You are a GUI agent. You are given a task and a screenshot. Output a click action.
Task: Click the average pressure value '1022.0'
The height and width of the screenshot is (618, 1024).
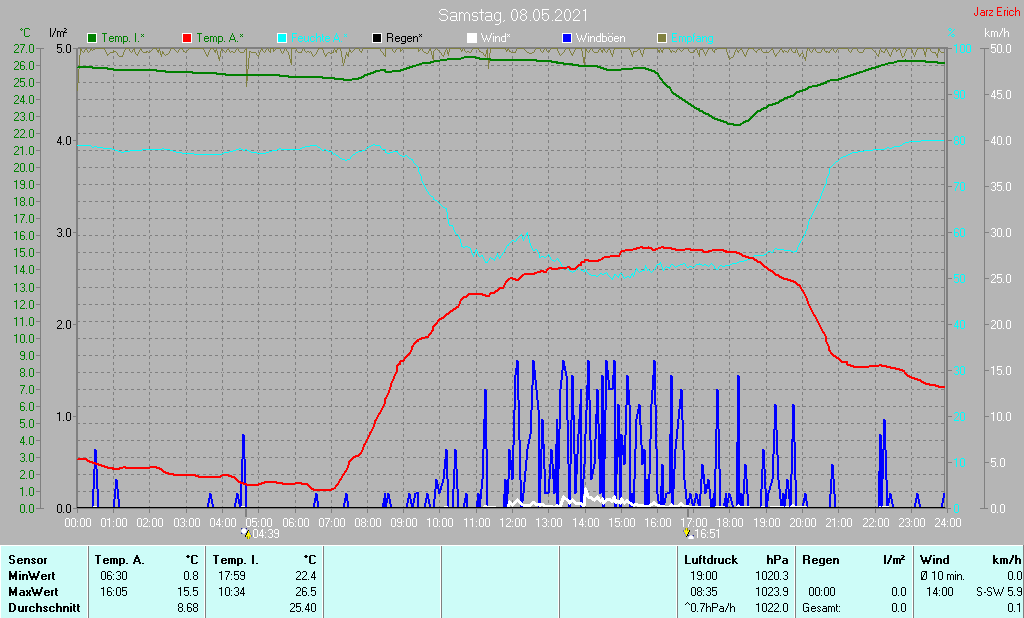(772, 608)
